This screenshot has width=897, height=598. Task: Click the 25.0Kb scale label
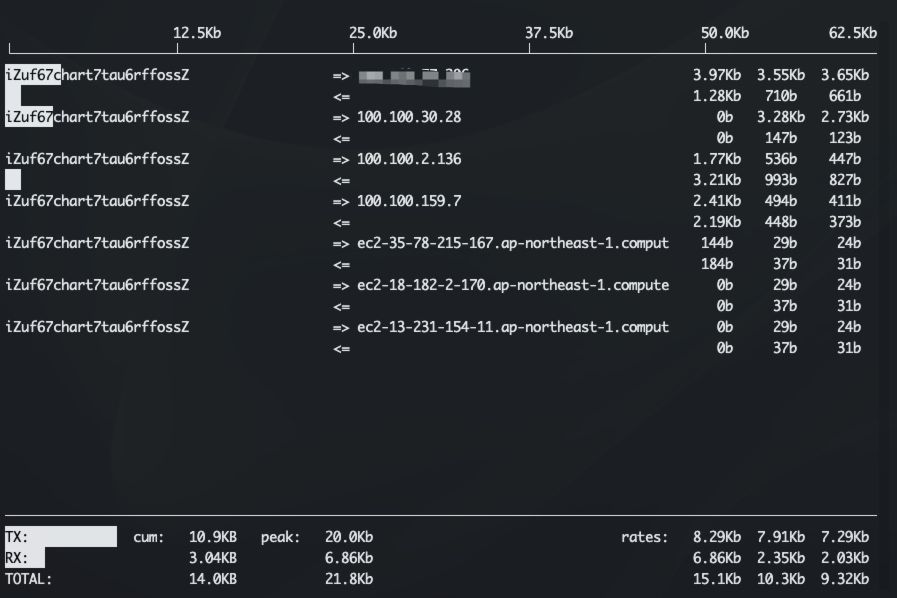click(373, 33)
